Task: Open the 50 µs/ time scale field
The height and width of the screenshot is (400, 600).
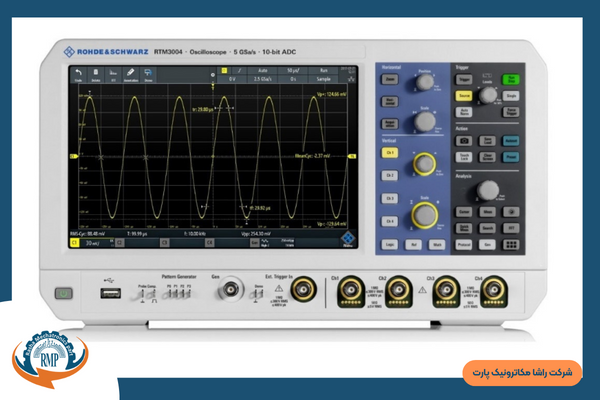Action: pyautogui.click(x=292, y=68)
